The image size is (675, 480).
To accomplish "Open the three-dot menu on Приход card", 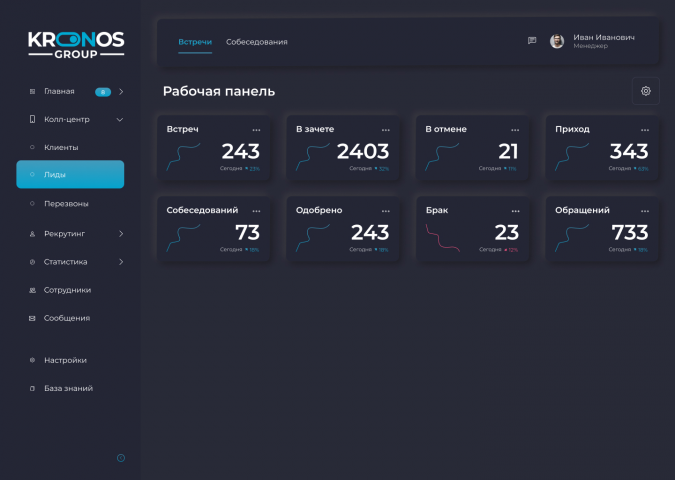I will pos(645,130).
